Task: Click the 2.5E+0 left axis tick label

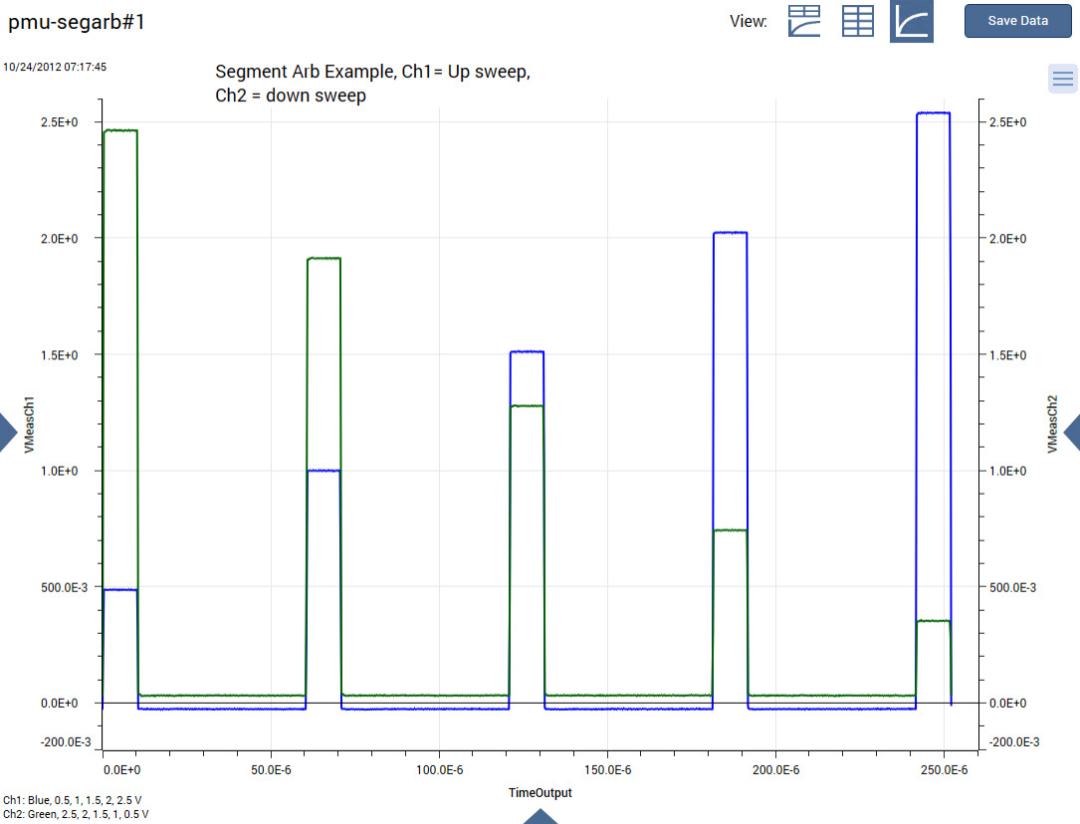Action: tap(59, 122)
